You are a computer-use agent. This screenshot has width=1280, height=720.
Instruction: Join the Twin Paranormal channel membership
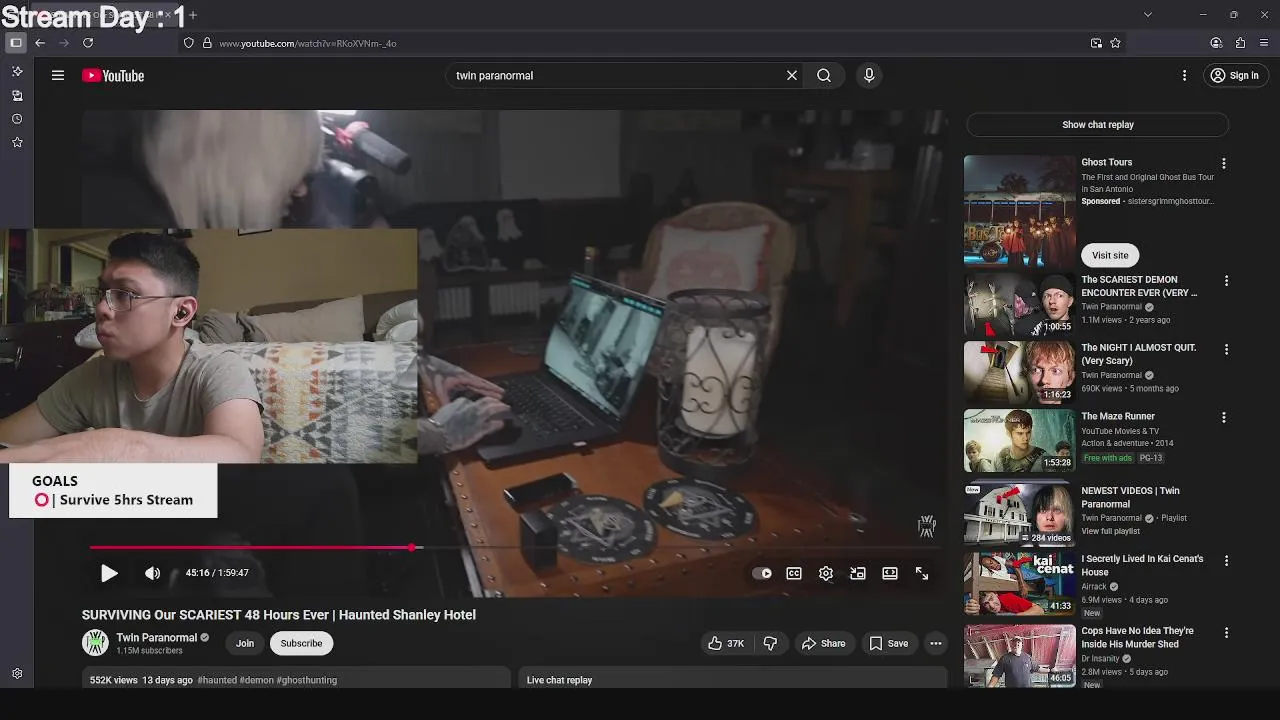tap(245, 643)
